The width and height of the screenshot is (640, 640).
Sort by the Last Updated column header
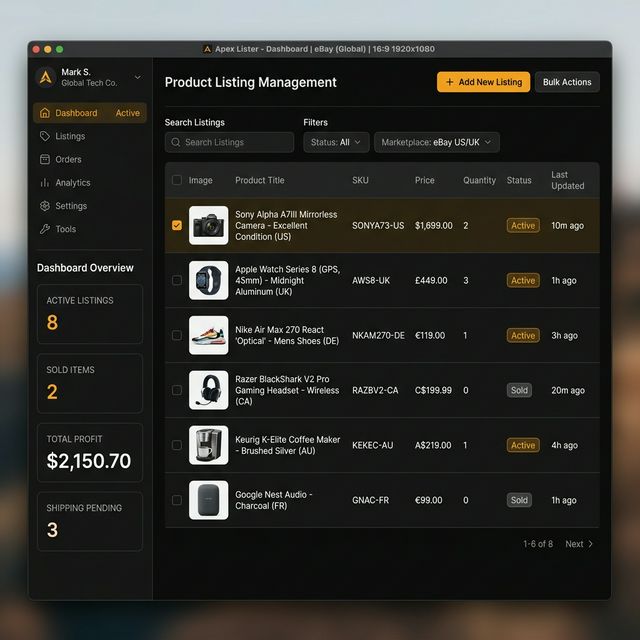click(x=568, y=180)
